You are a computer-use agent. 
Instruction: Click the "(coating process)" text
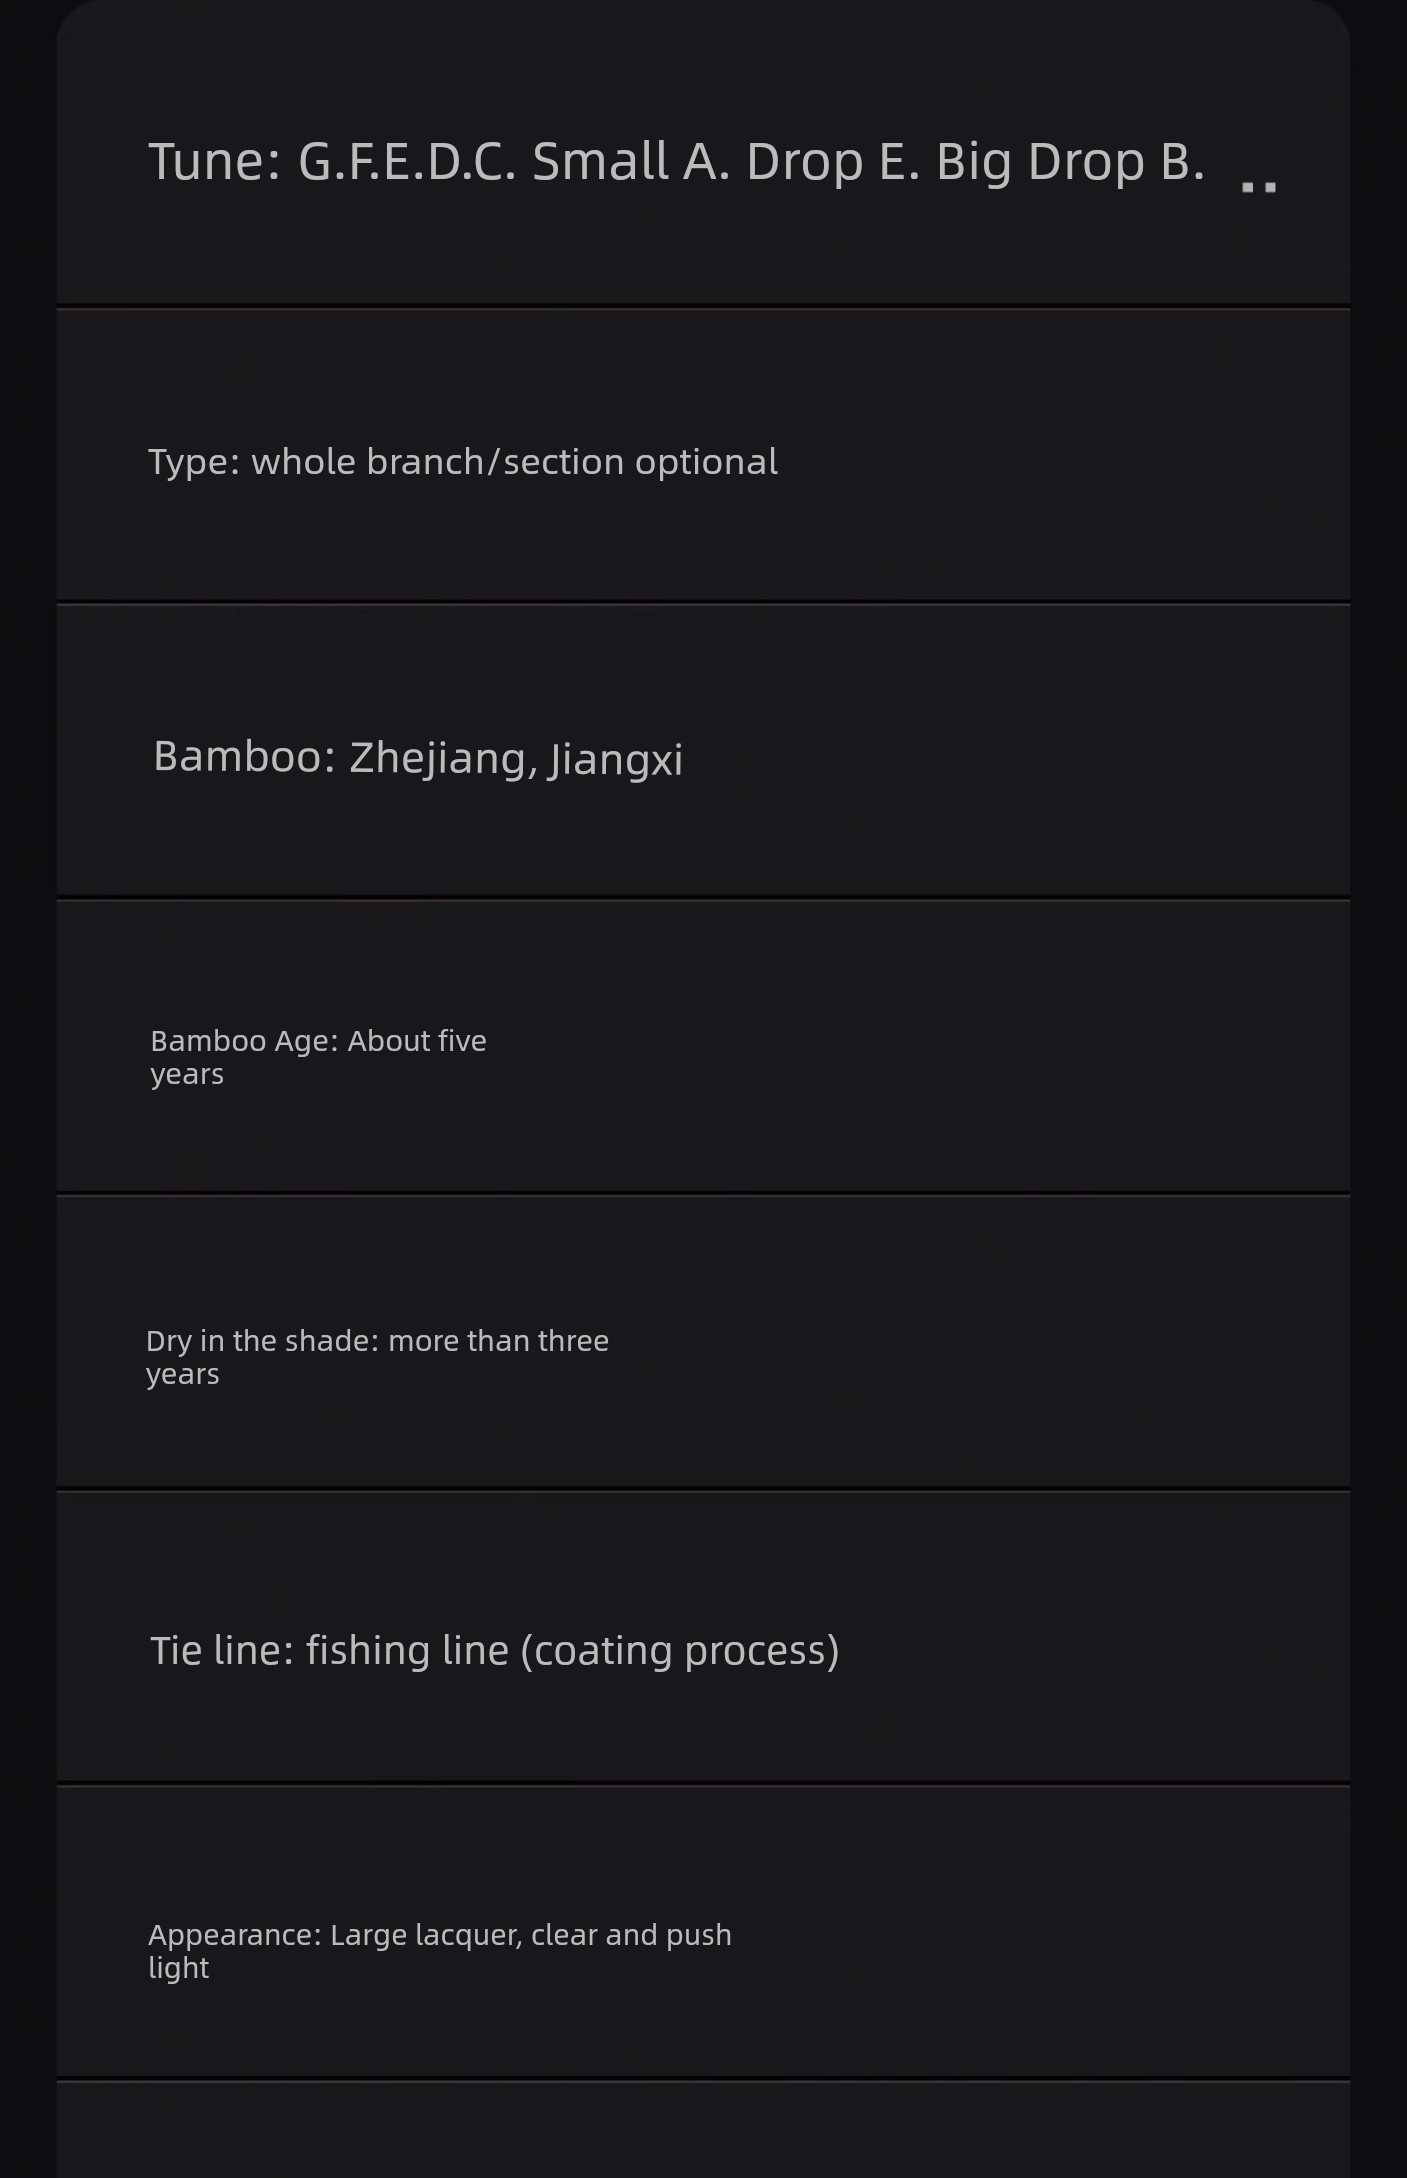(679, 1651)
